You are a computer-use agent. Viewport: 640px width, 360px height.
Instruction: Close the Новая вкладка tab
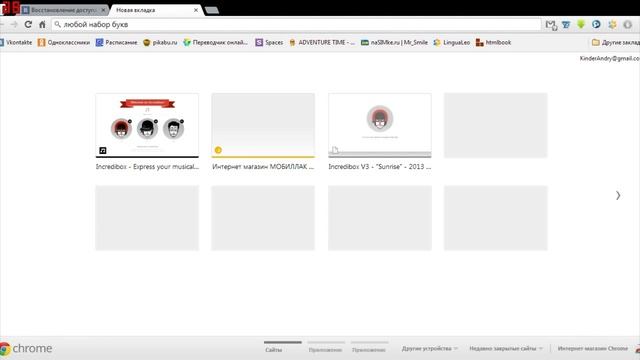coord(196,10)
